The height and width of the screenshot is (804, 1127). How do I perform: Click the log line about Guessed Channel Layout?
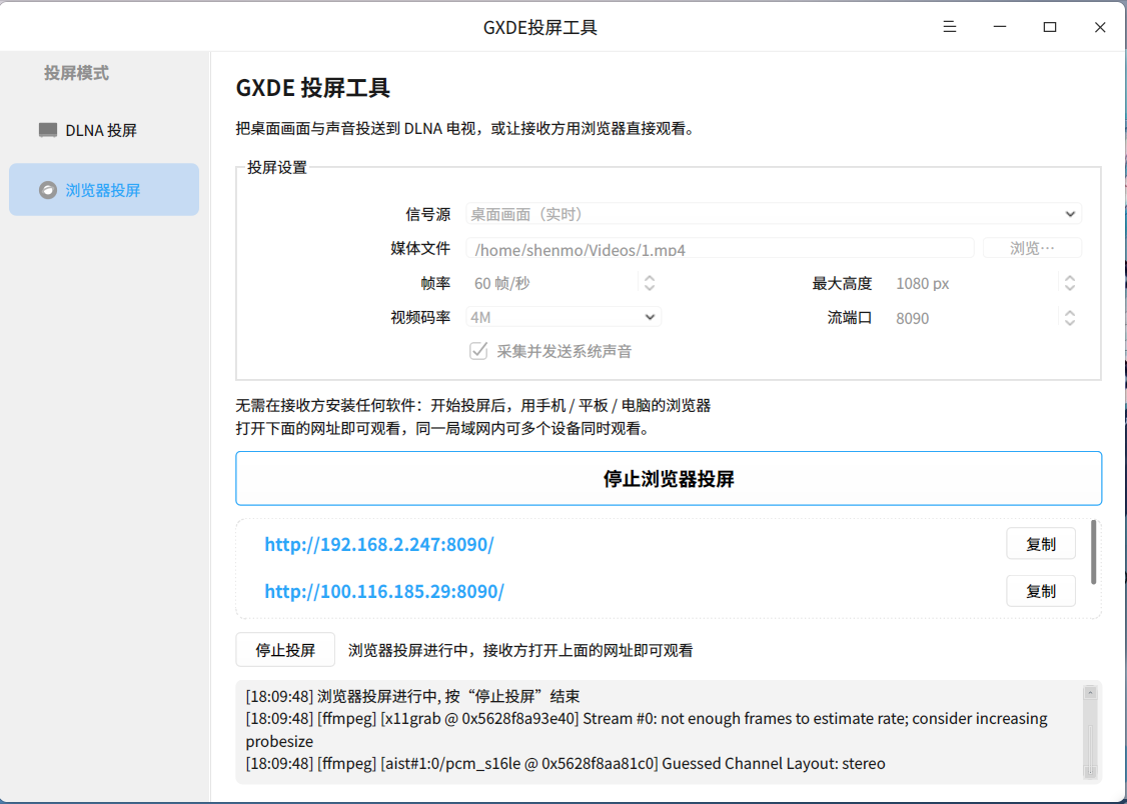coord(566,764)
